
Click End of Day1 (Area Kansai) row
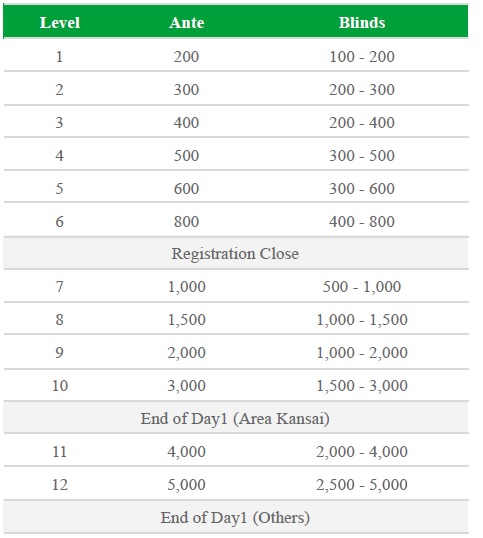click(236, 418)
